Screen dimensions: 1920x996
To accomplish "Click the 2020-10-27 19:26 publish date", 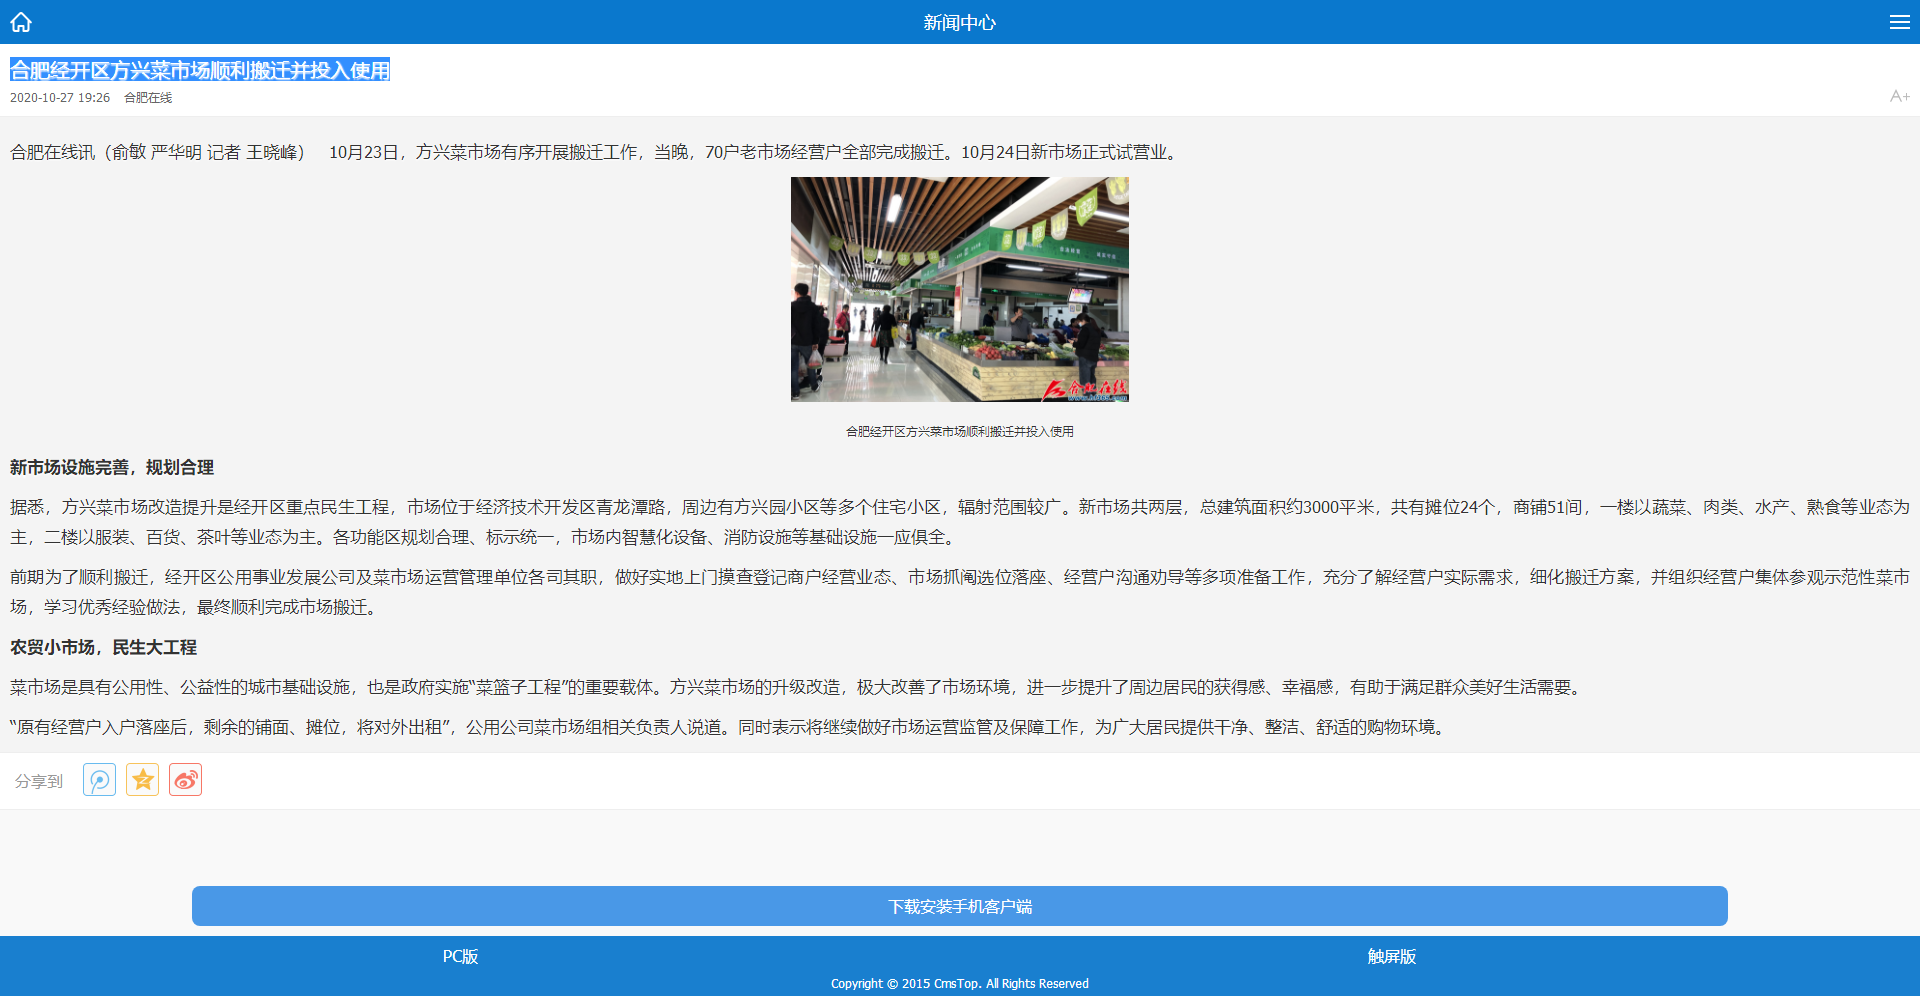I will click(x=60, y=97).
